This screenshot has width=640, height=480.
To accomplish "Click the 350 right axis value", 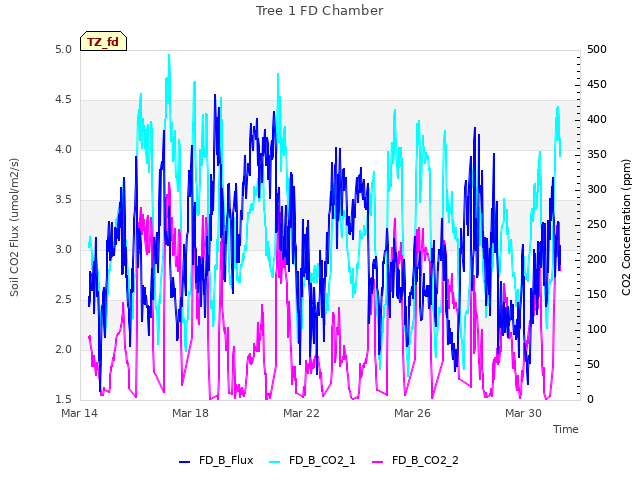I will pos(597,155).
